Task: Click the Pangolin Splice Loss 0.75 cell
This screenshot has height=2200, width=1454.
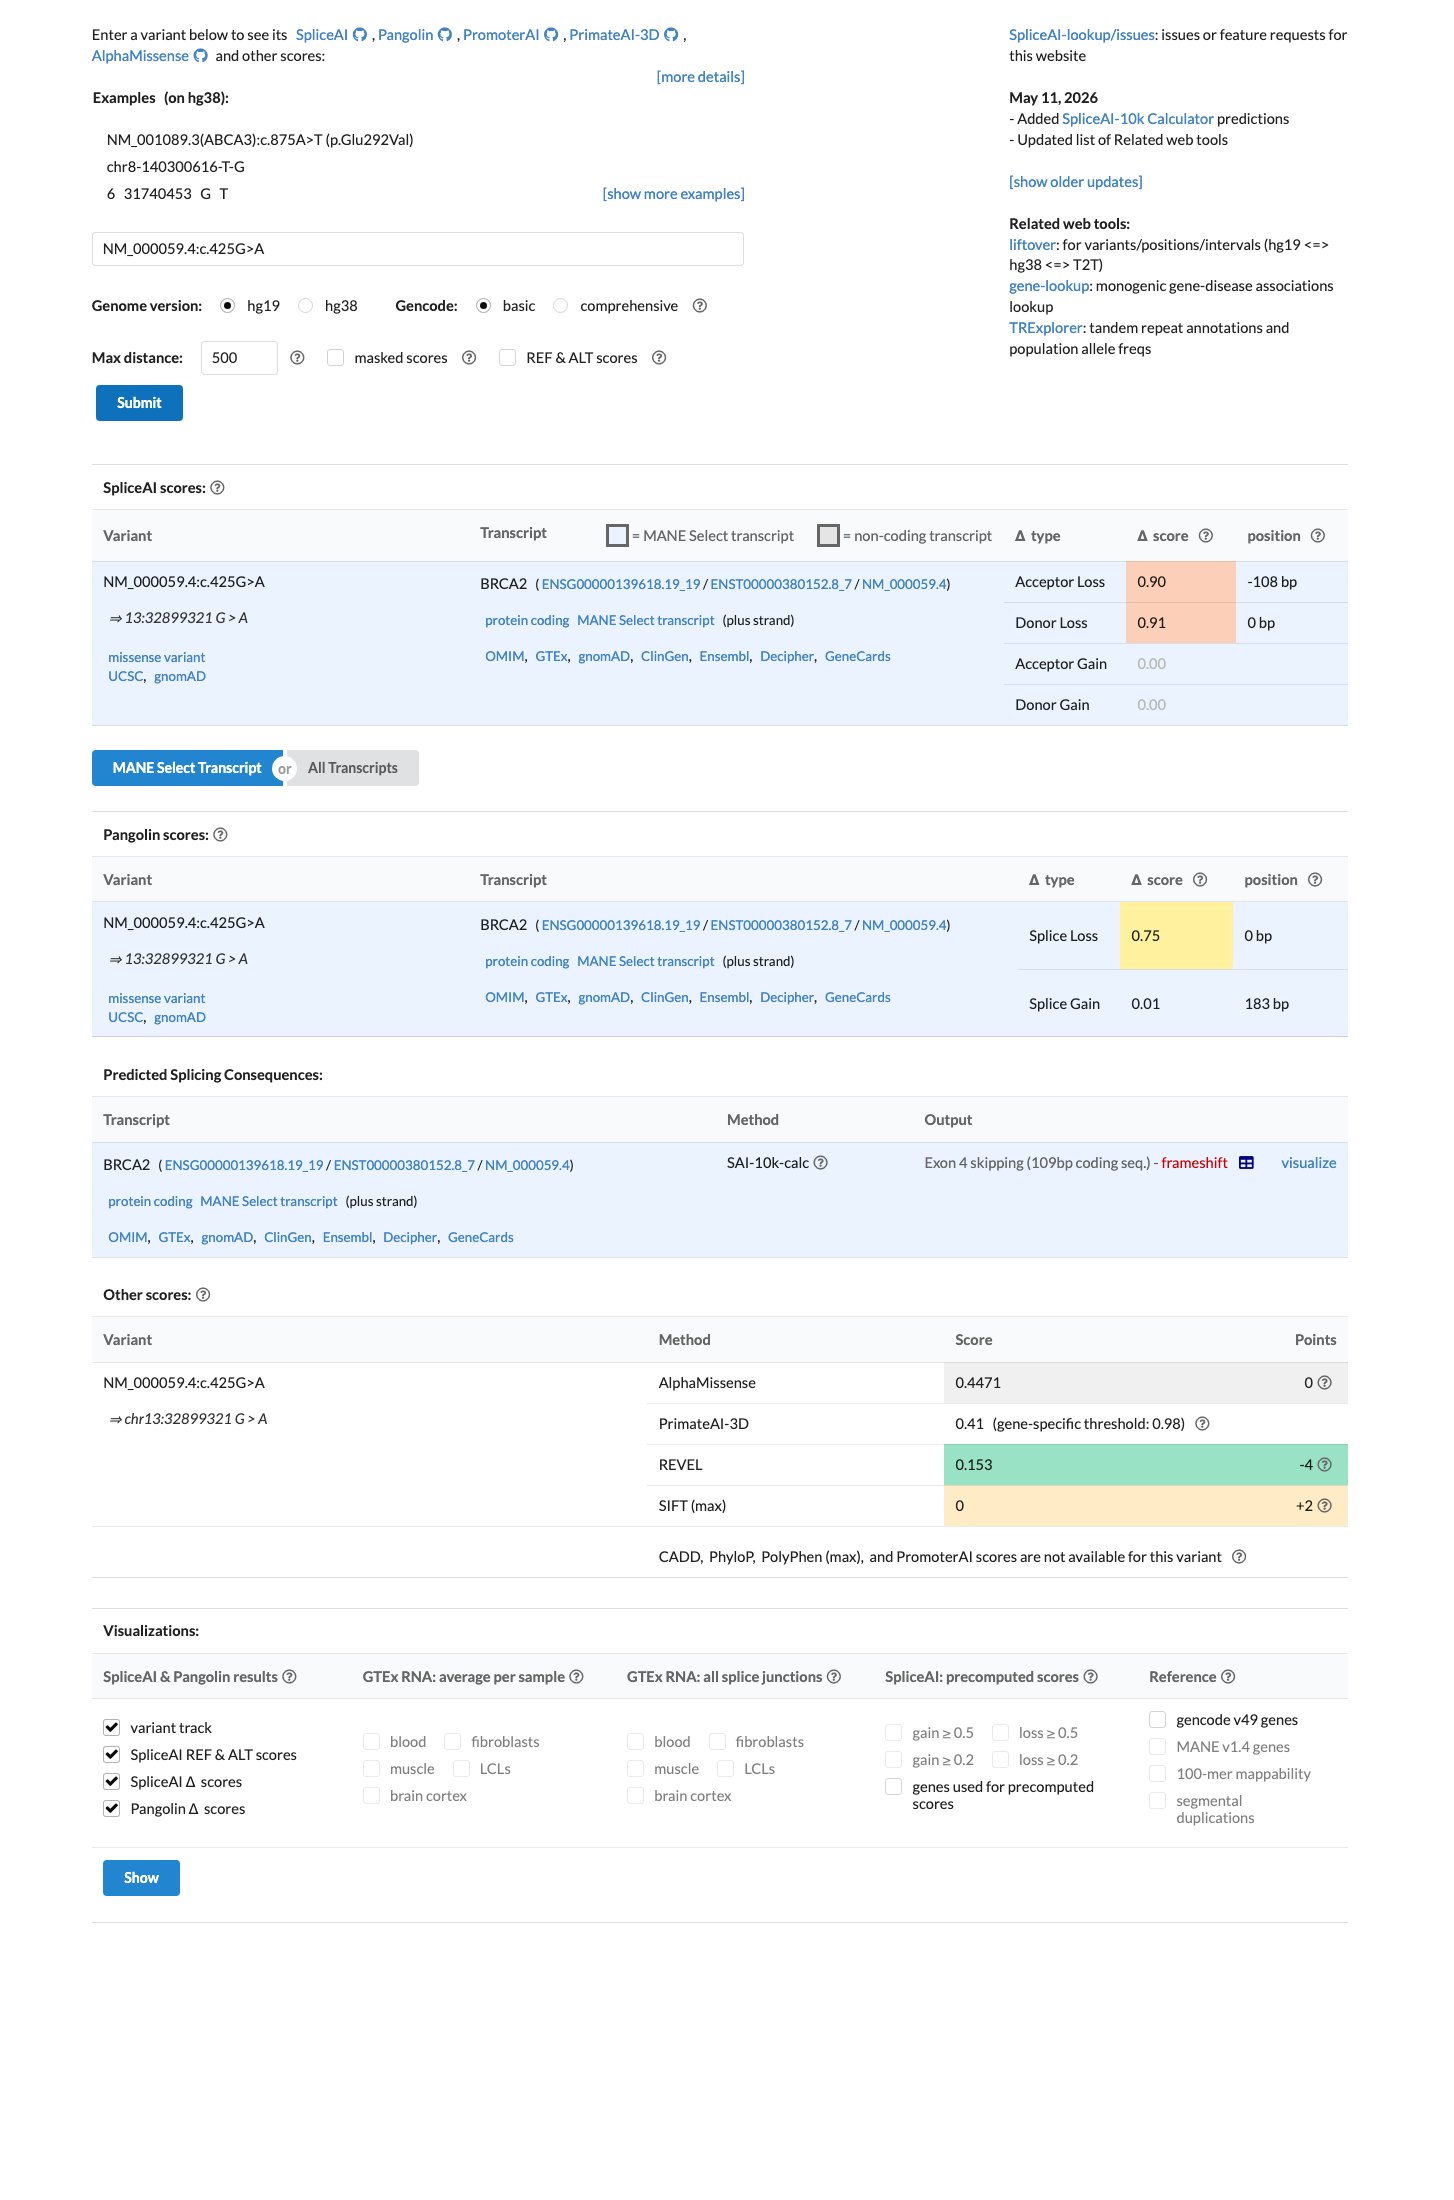Action: coord(1176,936)
